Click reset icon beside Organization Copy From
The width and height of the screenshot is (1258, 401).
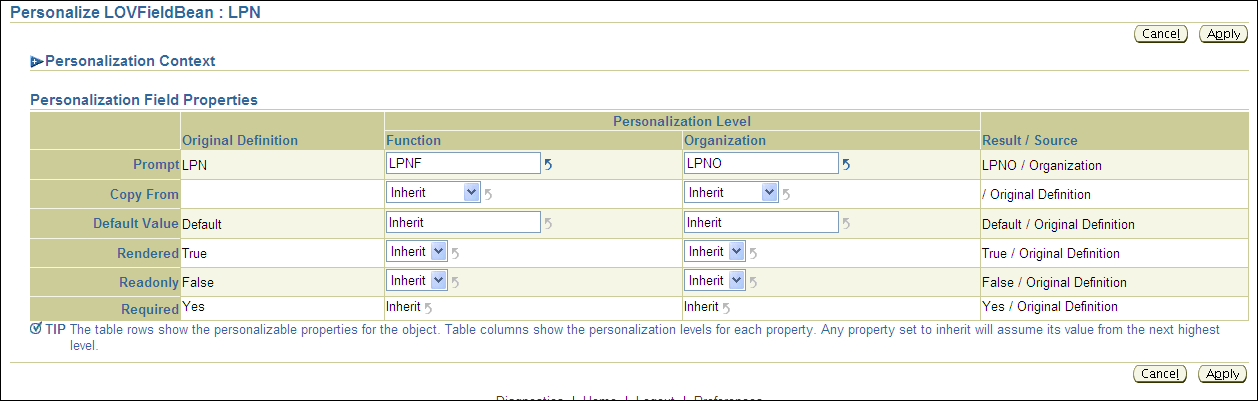point(786,194)
